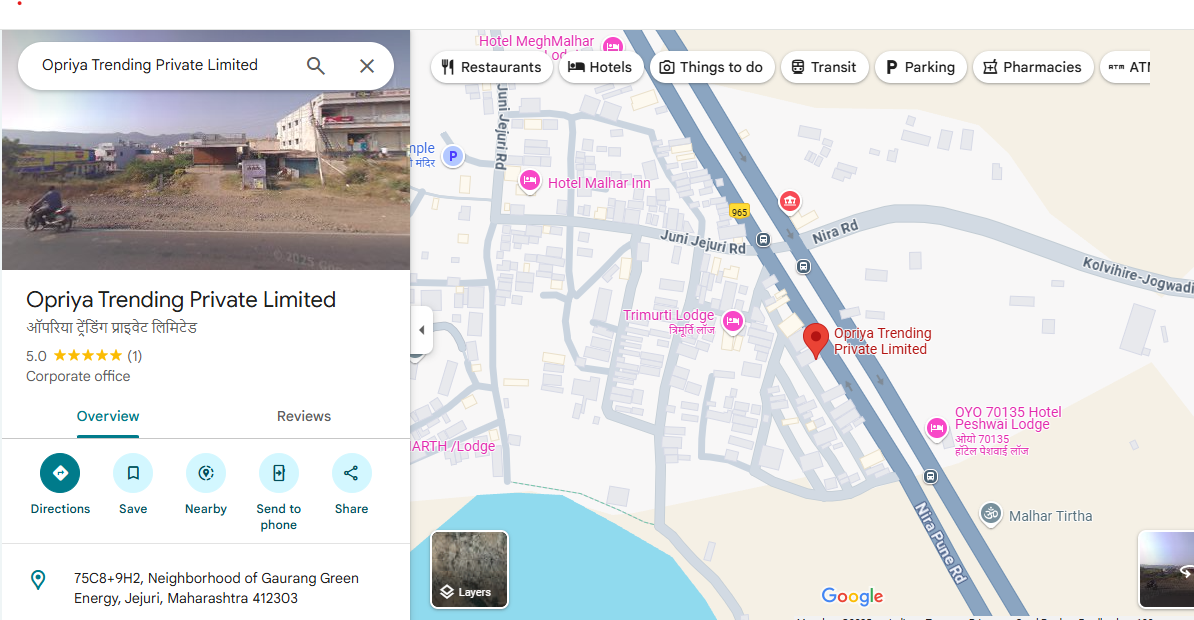Click the search box text field
This screenshot has height=620, width=1194.
pos(160,66)
